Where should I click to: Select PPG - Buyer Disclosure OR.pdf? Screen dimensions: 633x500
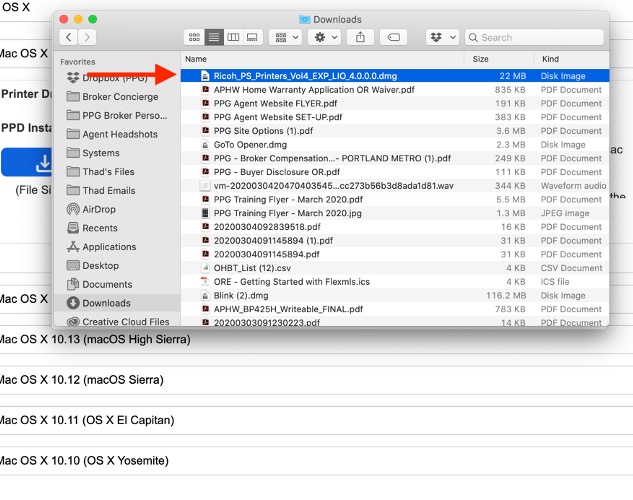395,172
